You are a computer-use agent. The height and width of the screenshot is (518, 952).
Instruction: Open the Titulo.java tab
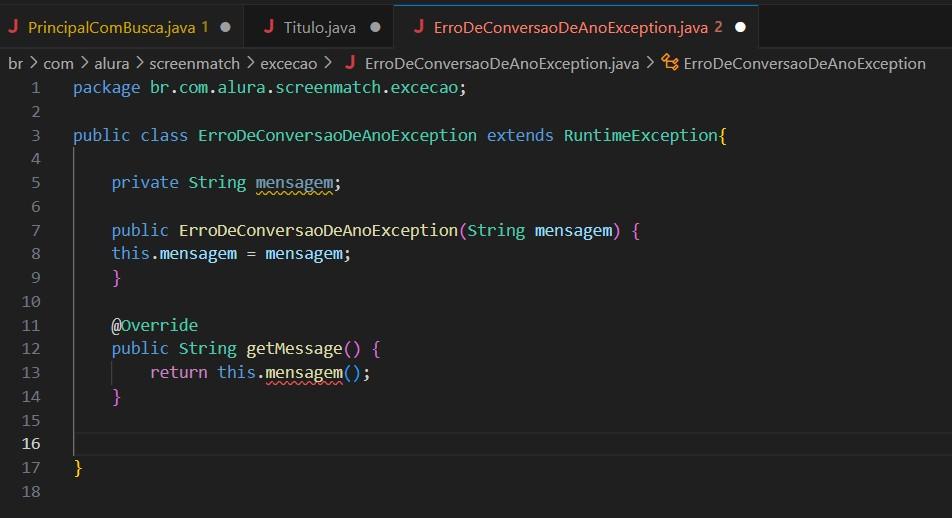(318, 27)
